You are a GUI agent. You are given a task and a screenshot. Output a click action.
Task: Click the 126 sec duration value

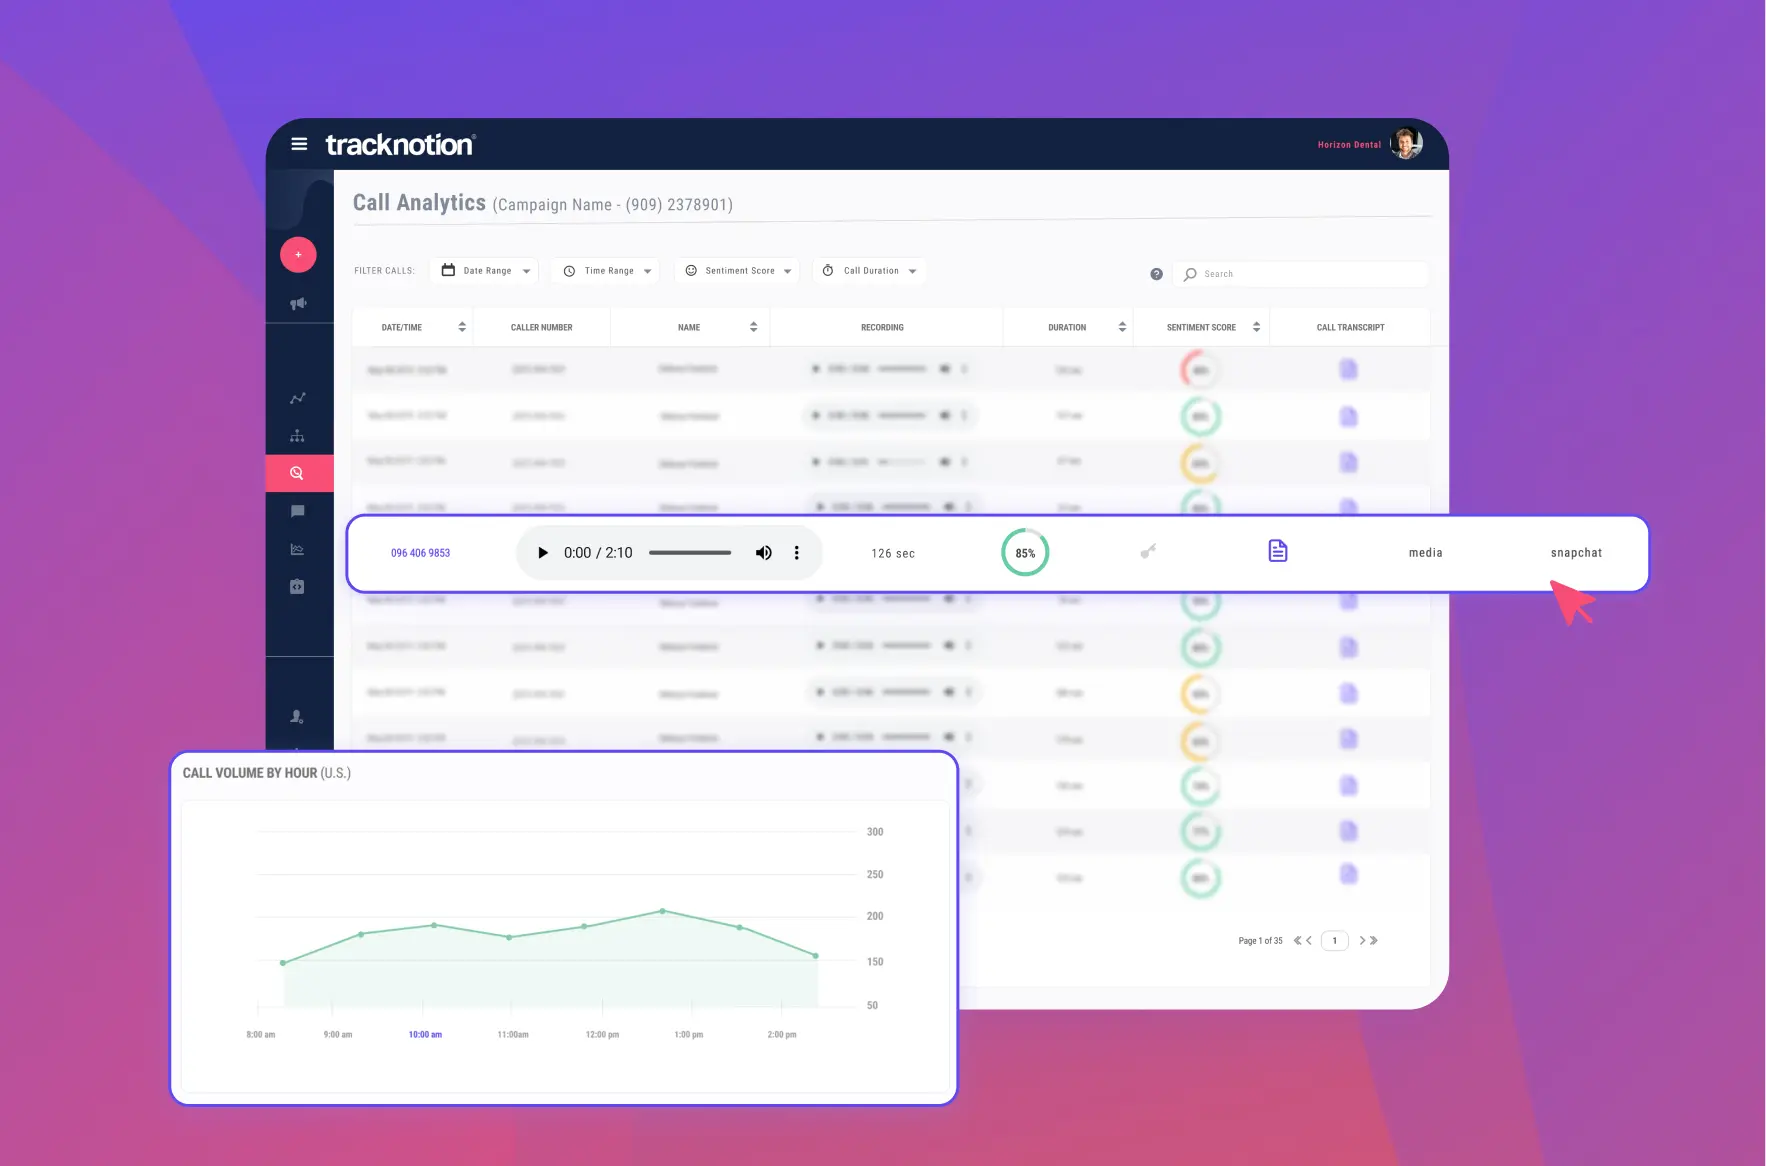coord(893,553)
